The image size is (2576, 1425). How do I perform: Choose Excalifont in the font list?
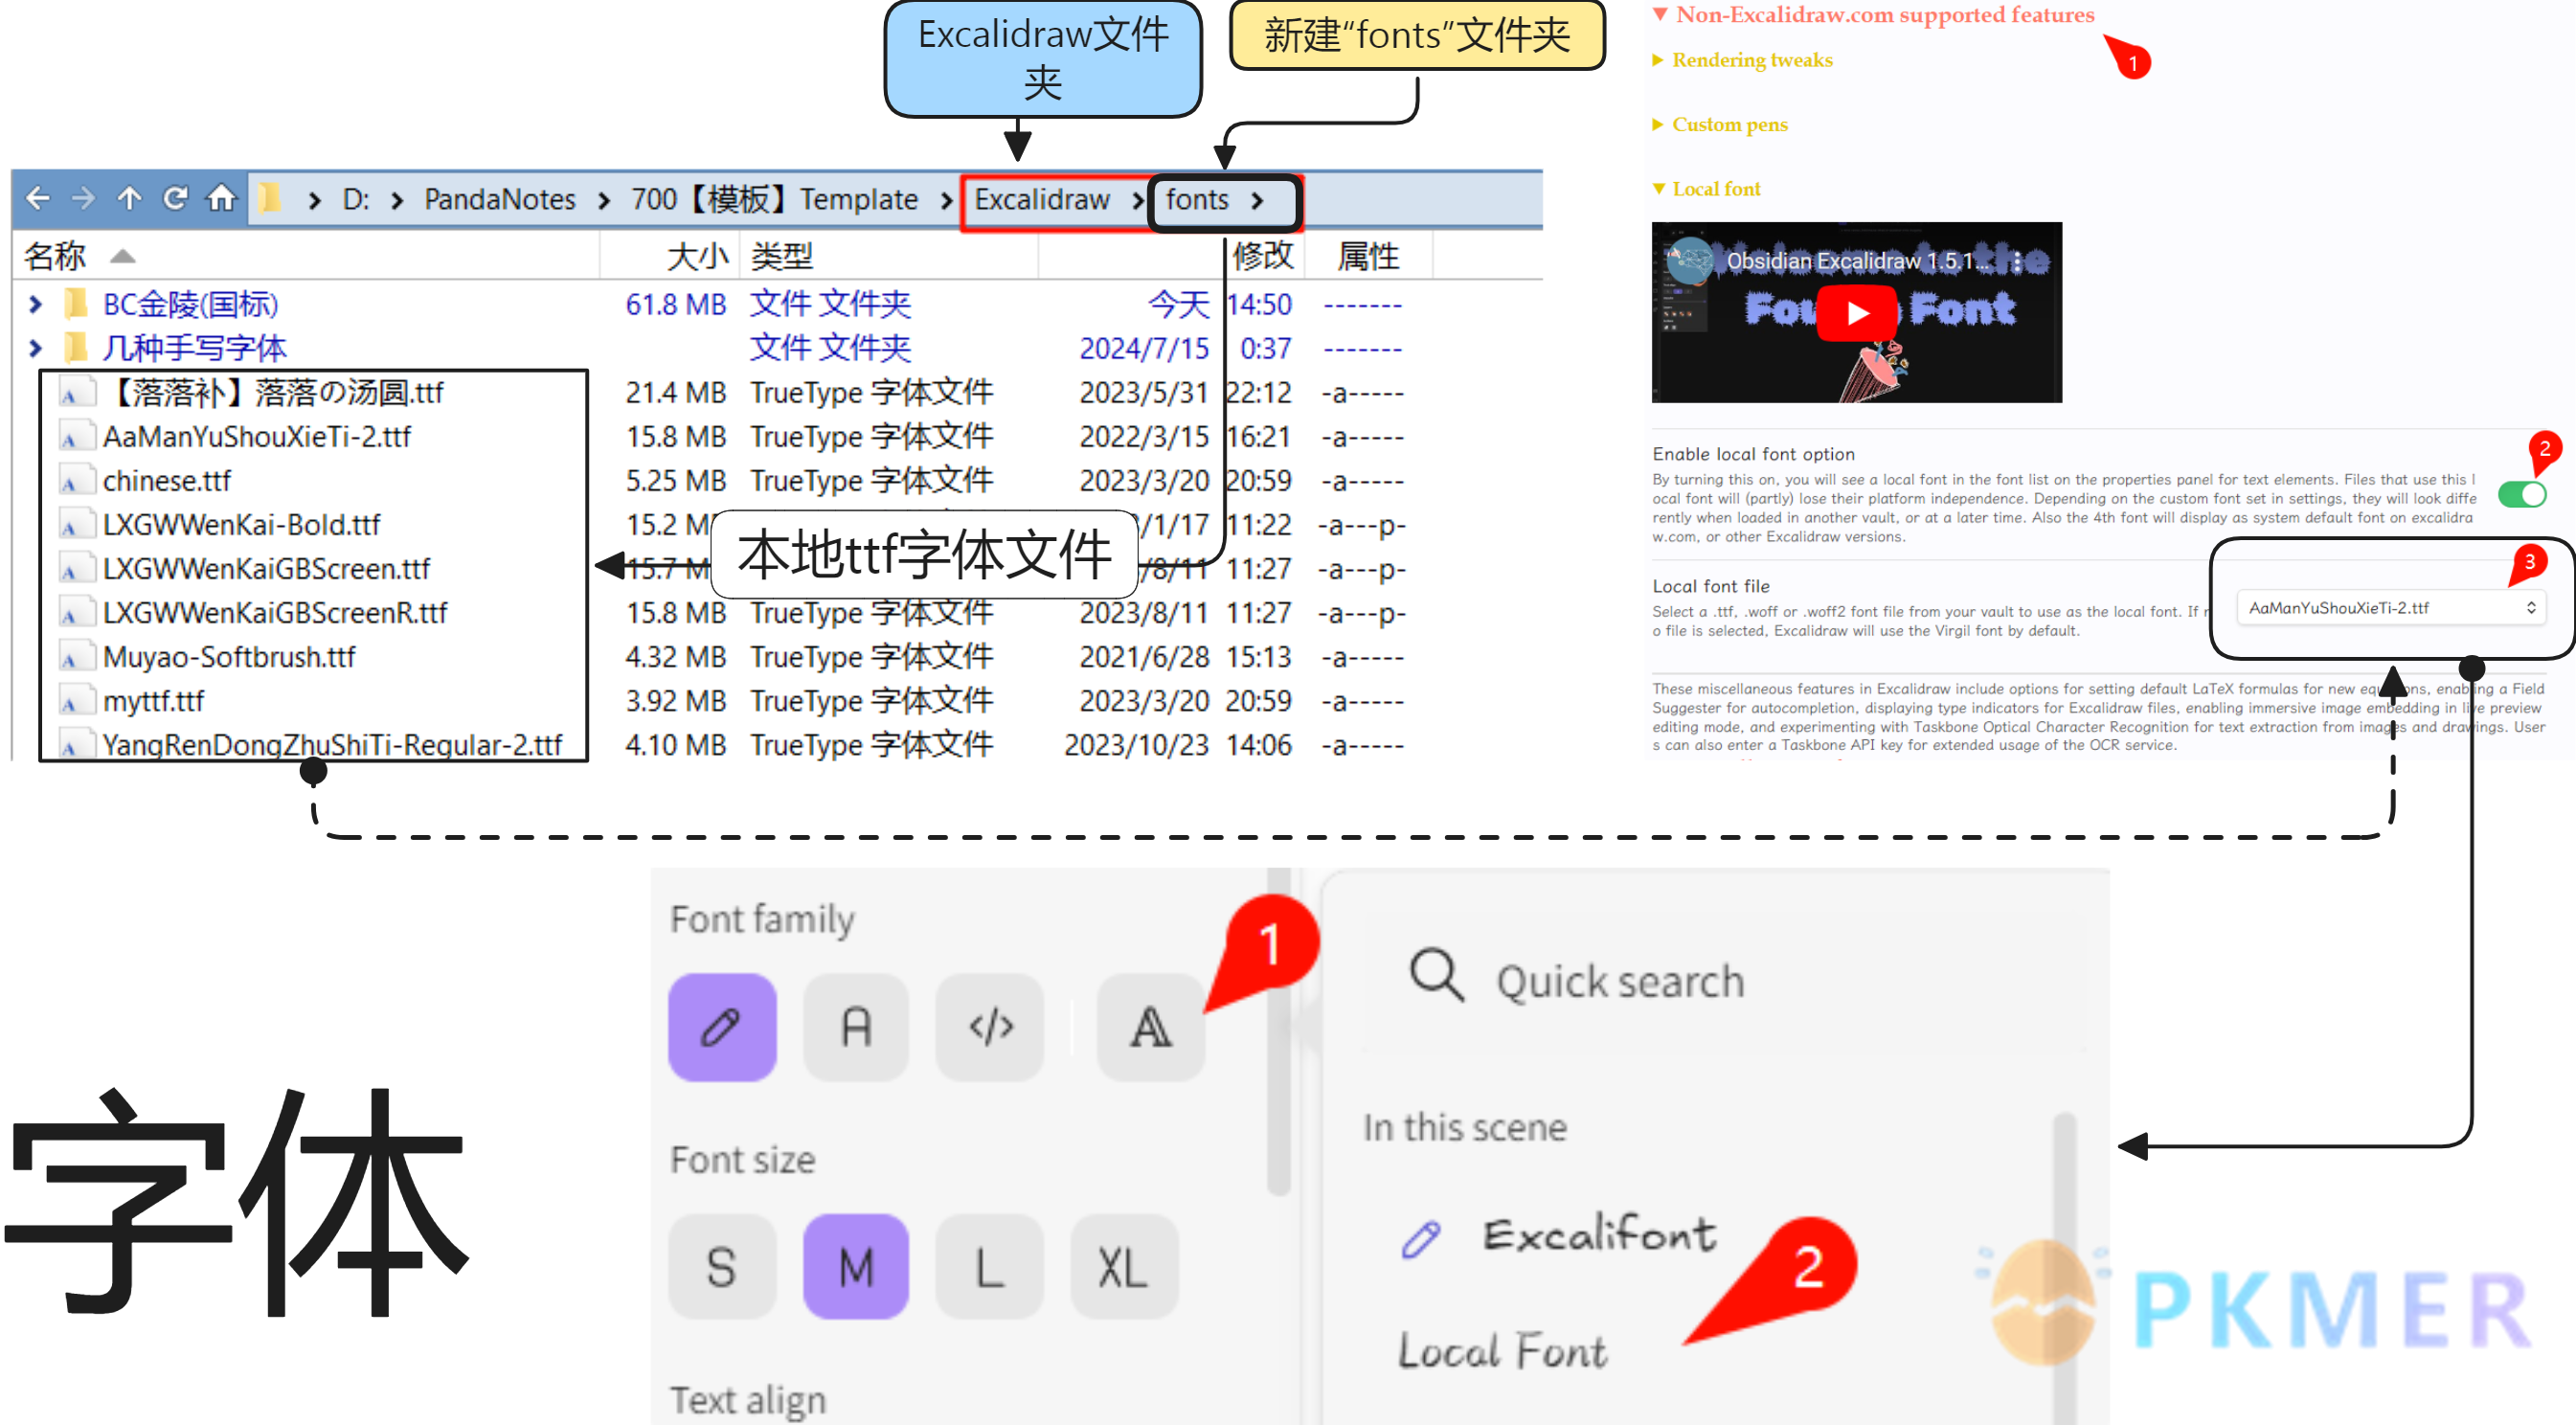[1598, 1235]
